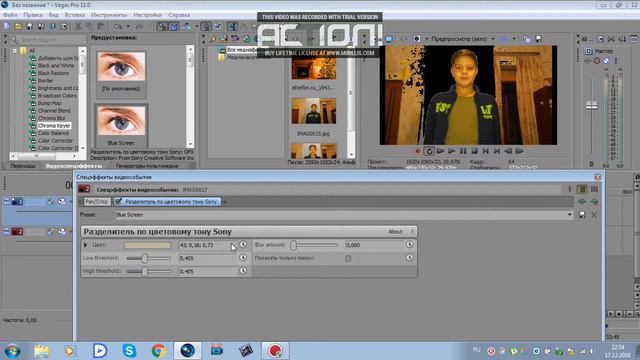Screen dimensions: 640x360
Task: Undo last action using toolbar arrow icon
Action: click(118, 27)
